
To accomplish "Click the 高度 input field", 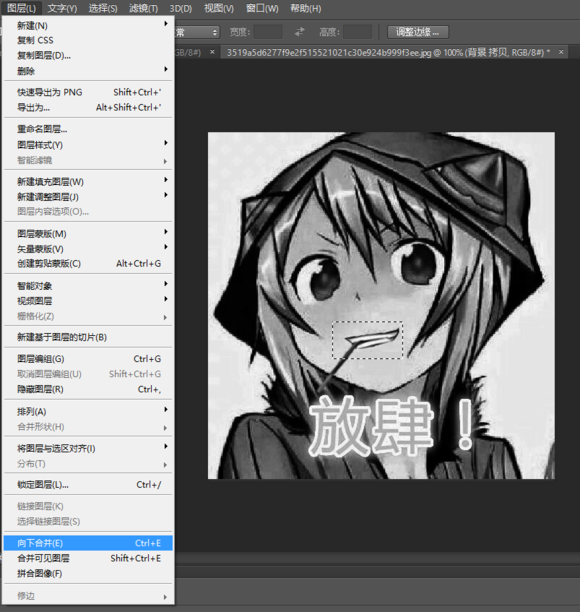I will (357, 32).
